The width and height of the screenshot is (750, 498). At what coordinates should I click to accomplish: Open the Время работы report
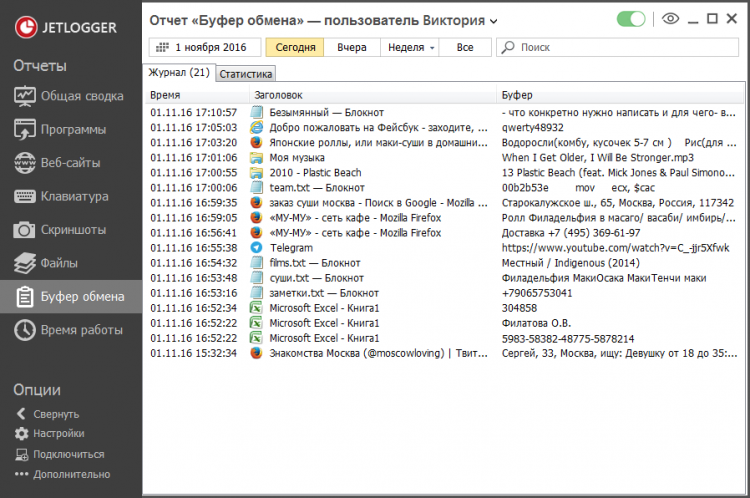71,330
